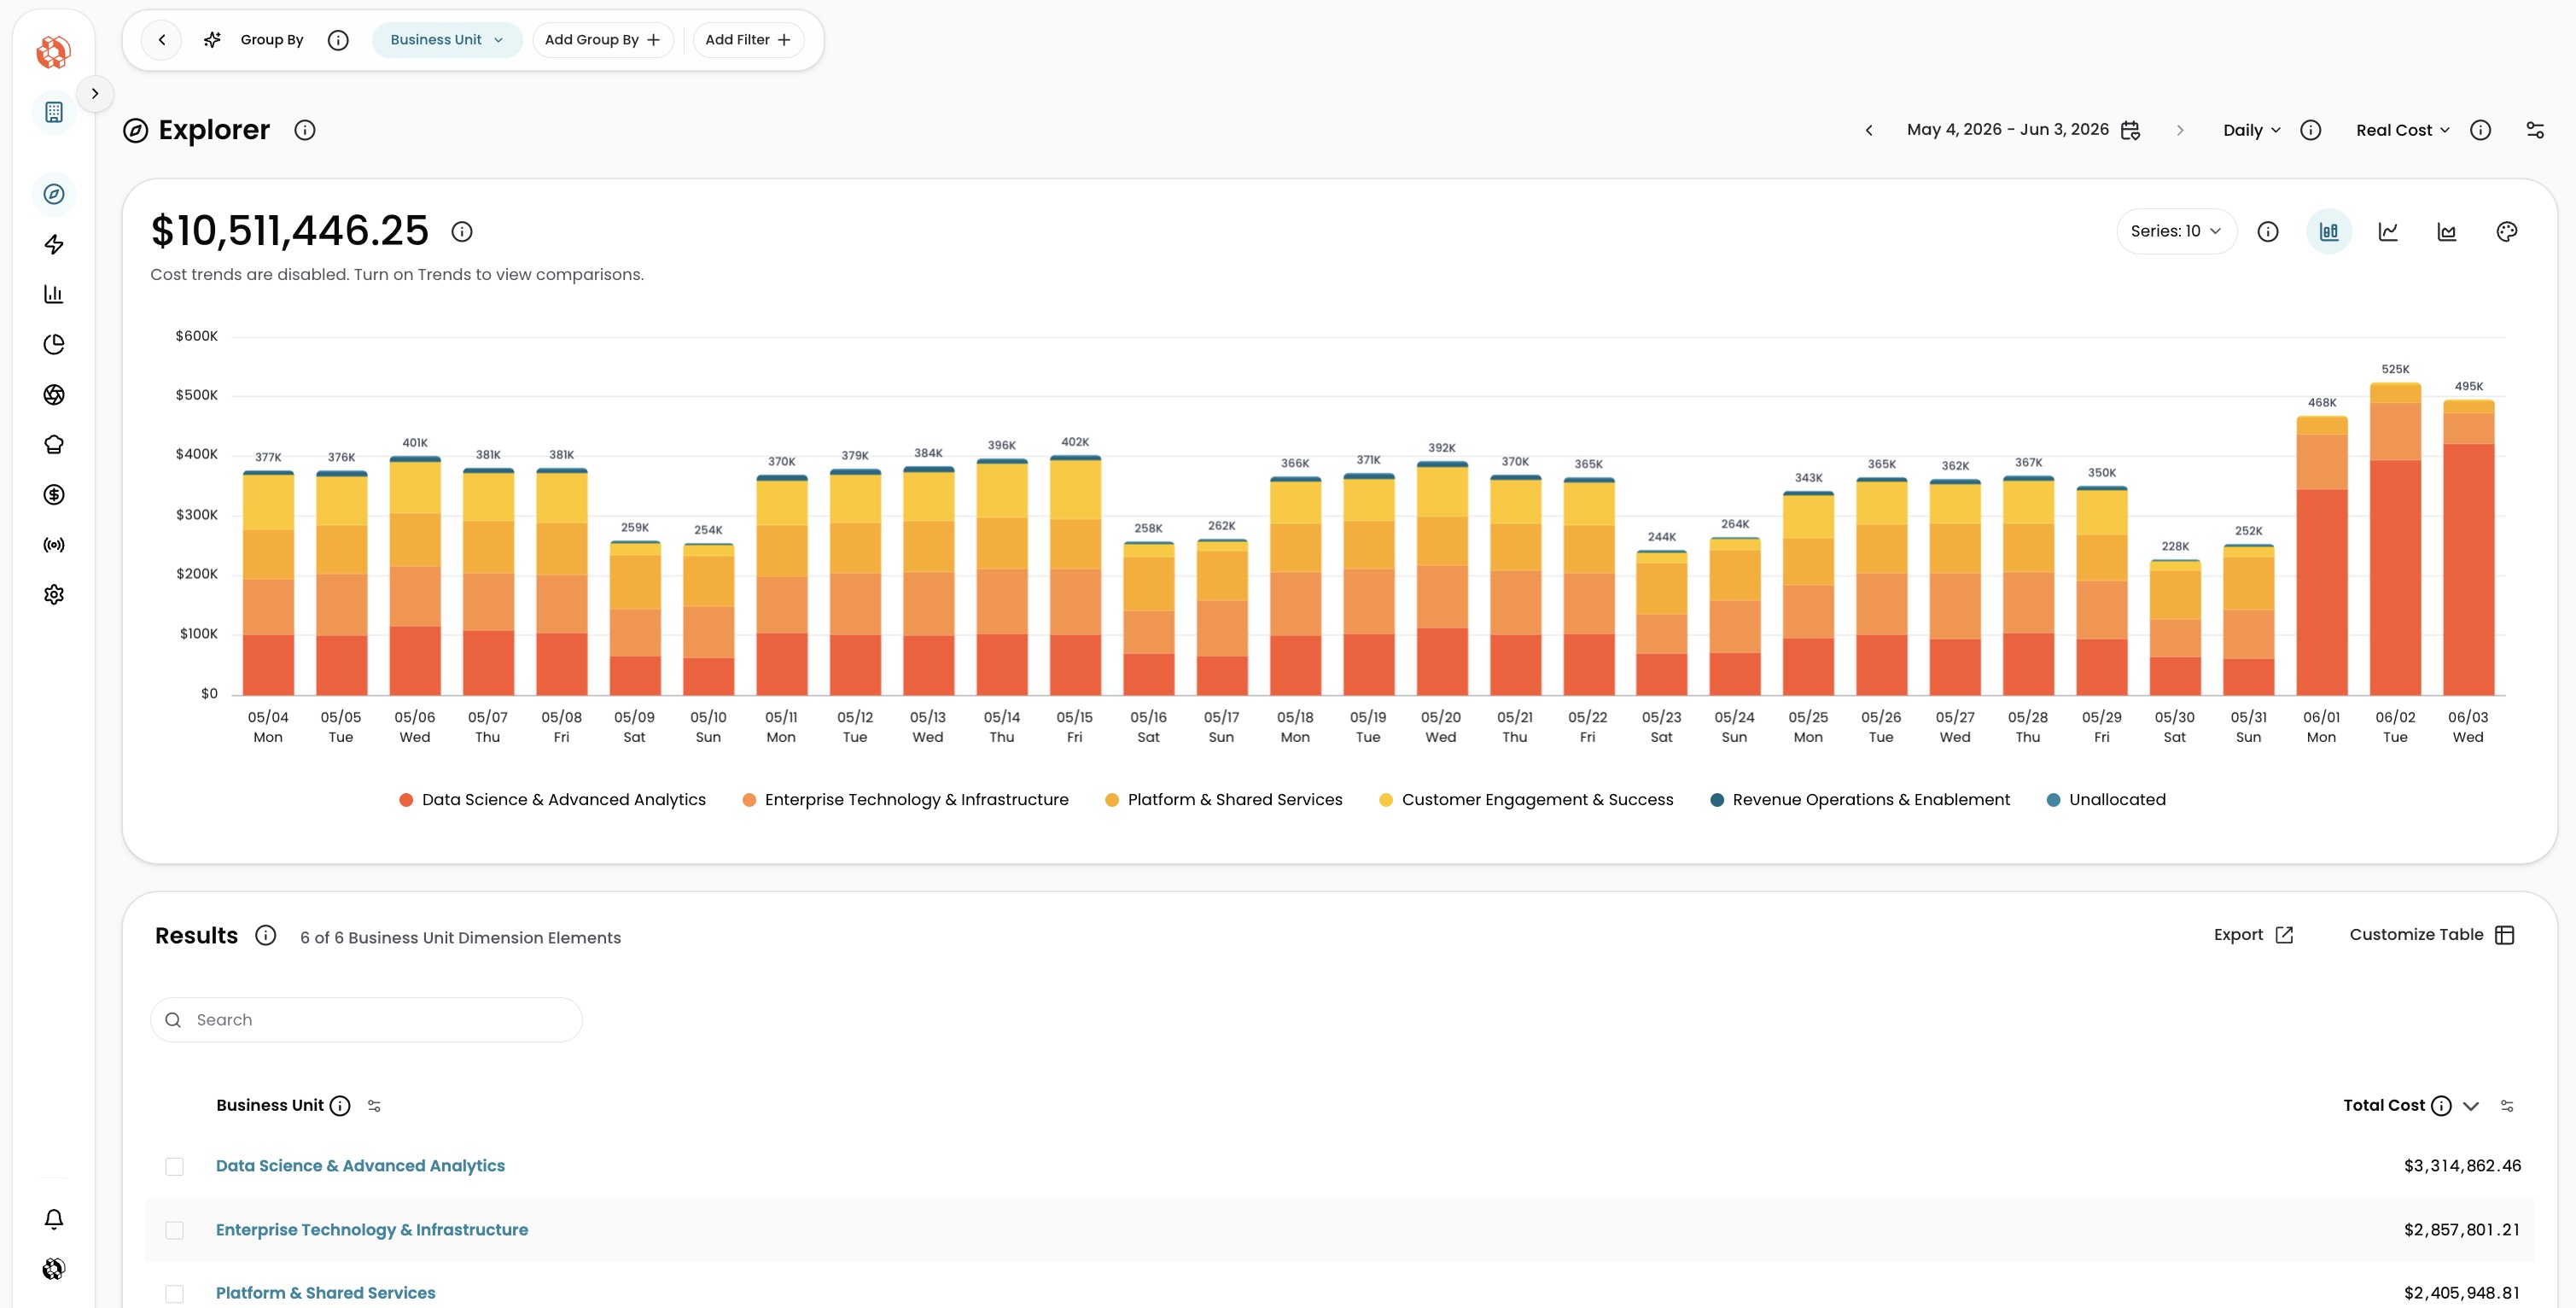Click the info icon next to Results

265,935
